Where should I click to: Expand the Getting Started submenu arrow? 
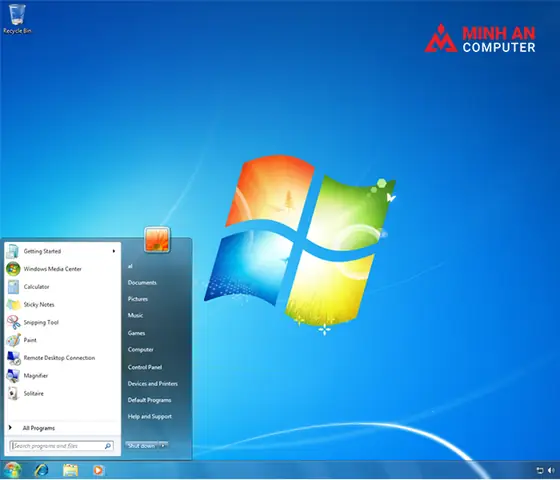(x=114, y=251)
